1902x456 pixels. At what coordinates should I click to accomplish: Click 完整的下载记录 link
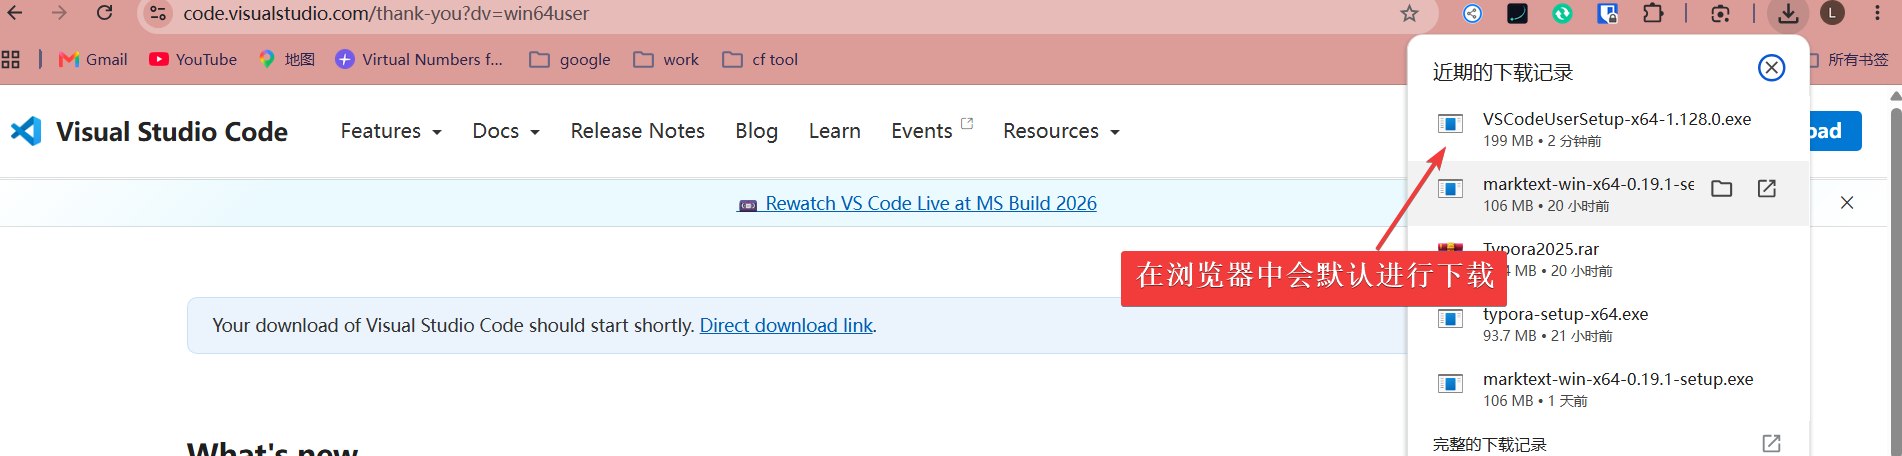(x=1489, y=444)
